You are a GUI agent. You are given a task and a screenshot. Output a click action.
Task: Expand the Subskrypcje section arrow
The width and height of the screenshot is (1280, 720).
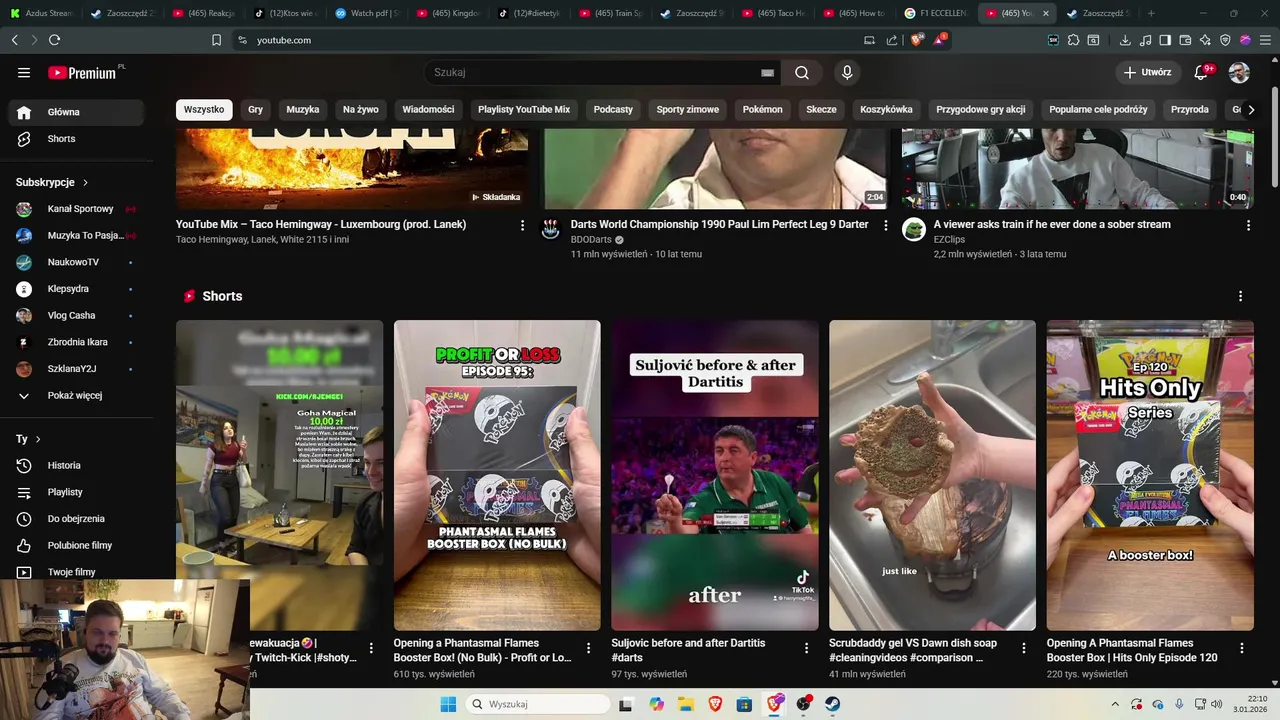pyautogui.click(x=85, y=183)
